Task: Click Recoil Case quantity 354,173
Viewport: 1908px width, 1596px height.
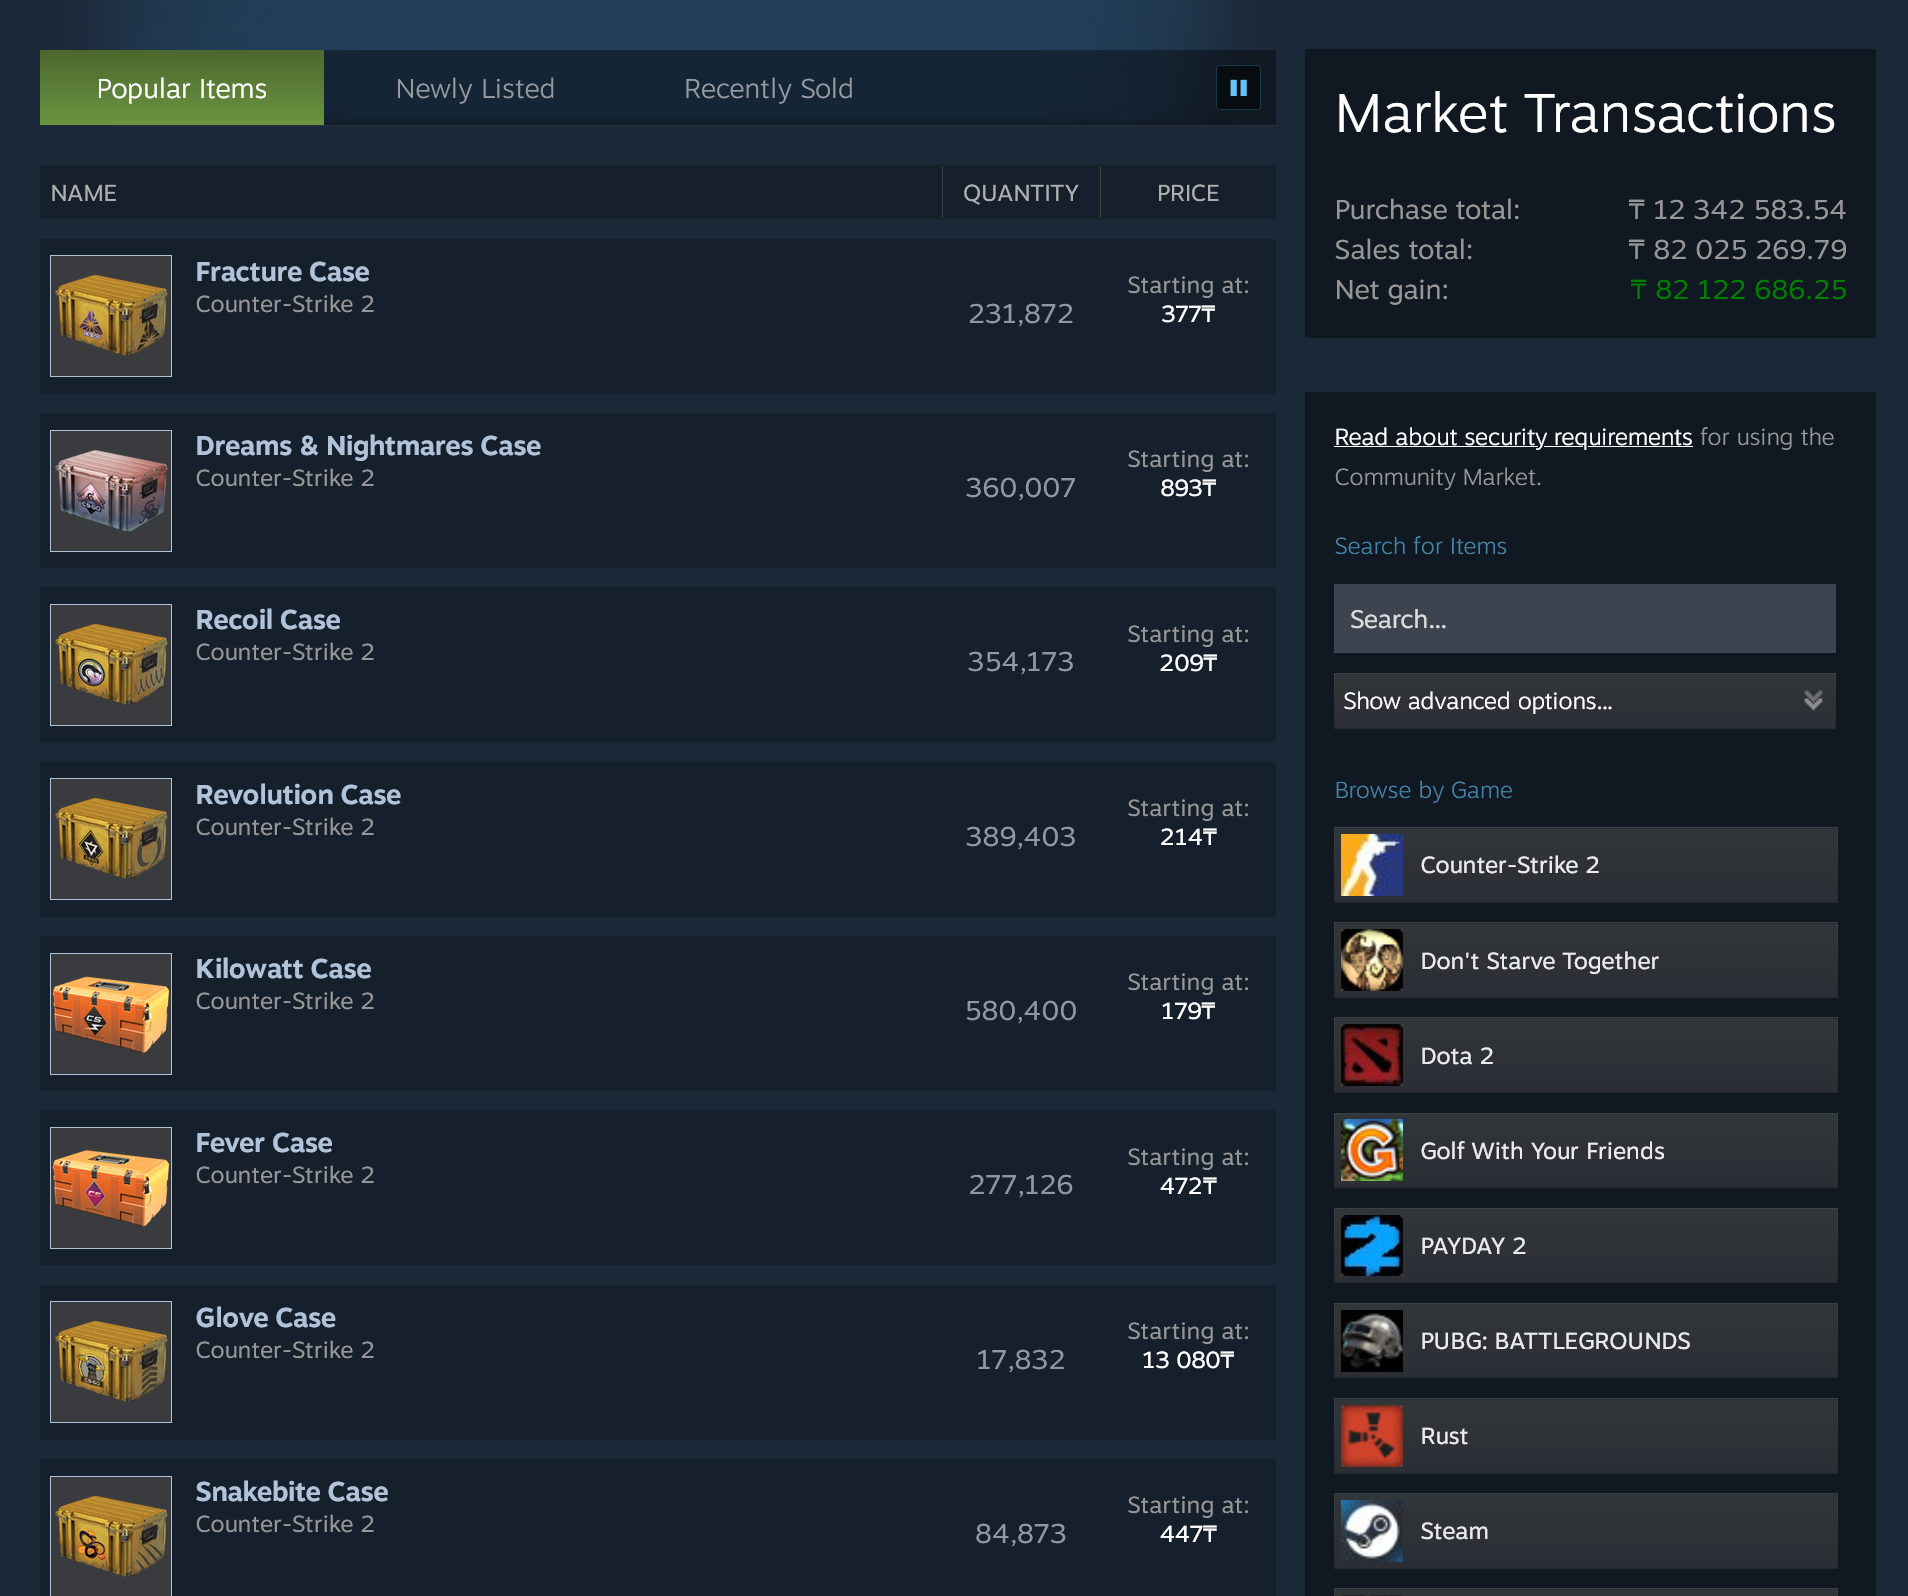Action: click(x=1021, y=662)
